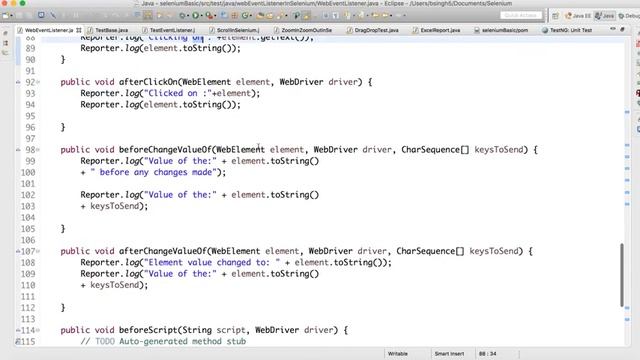Click the "Clicked on :" string on line 93
This screenshot has width=640, height=360.
(178, 93)
